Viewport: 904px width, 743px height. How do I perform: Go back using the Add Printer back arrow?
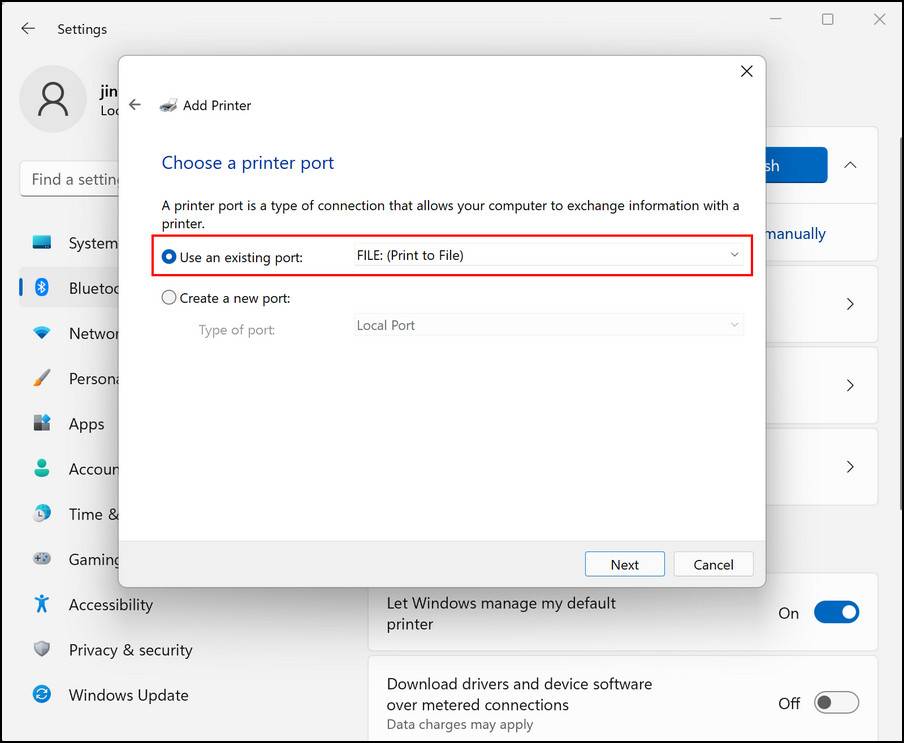135,104
